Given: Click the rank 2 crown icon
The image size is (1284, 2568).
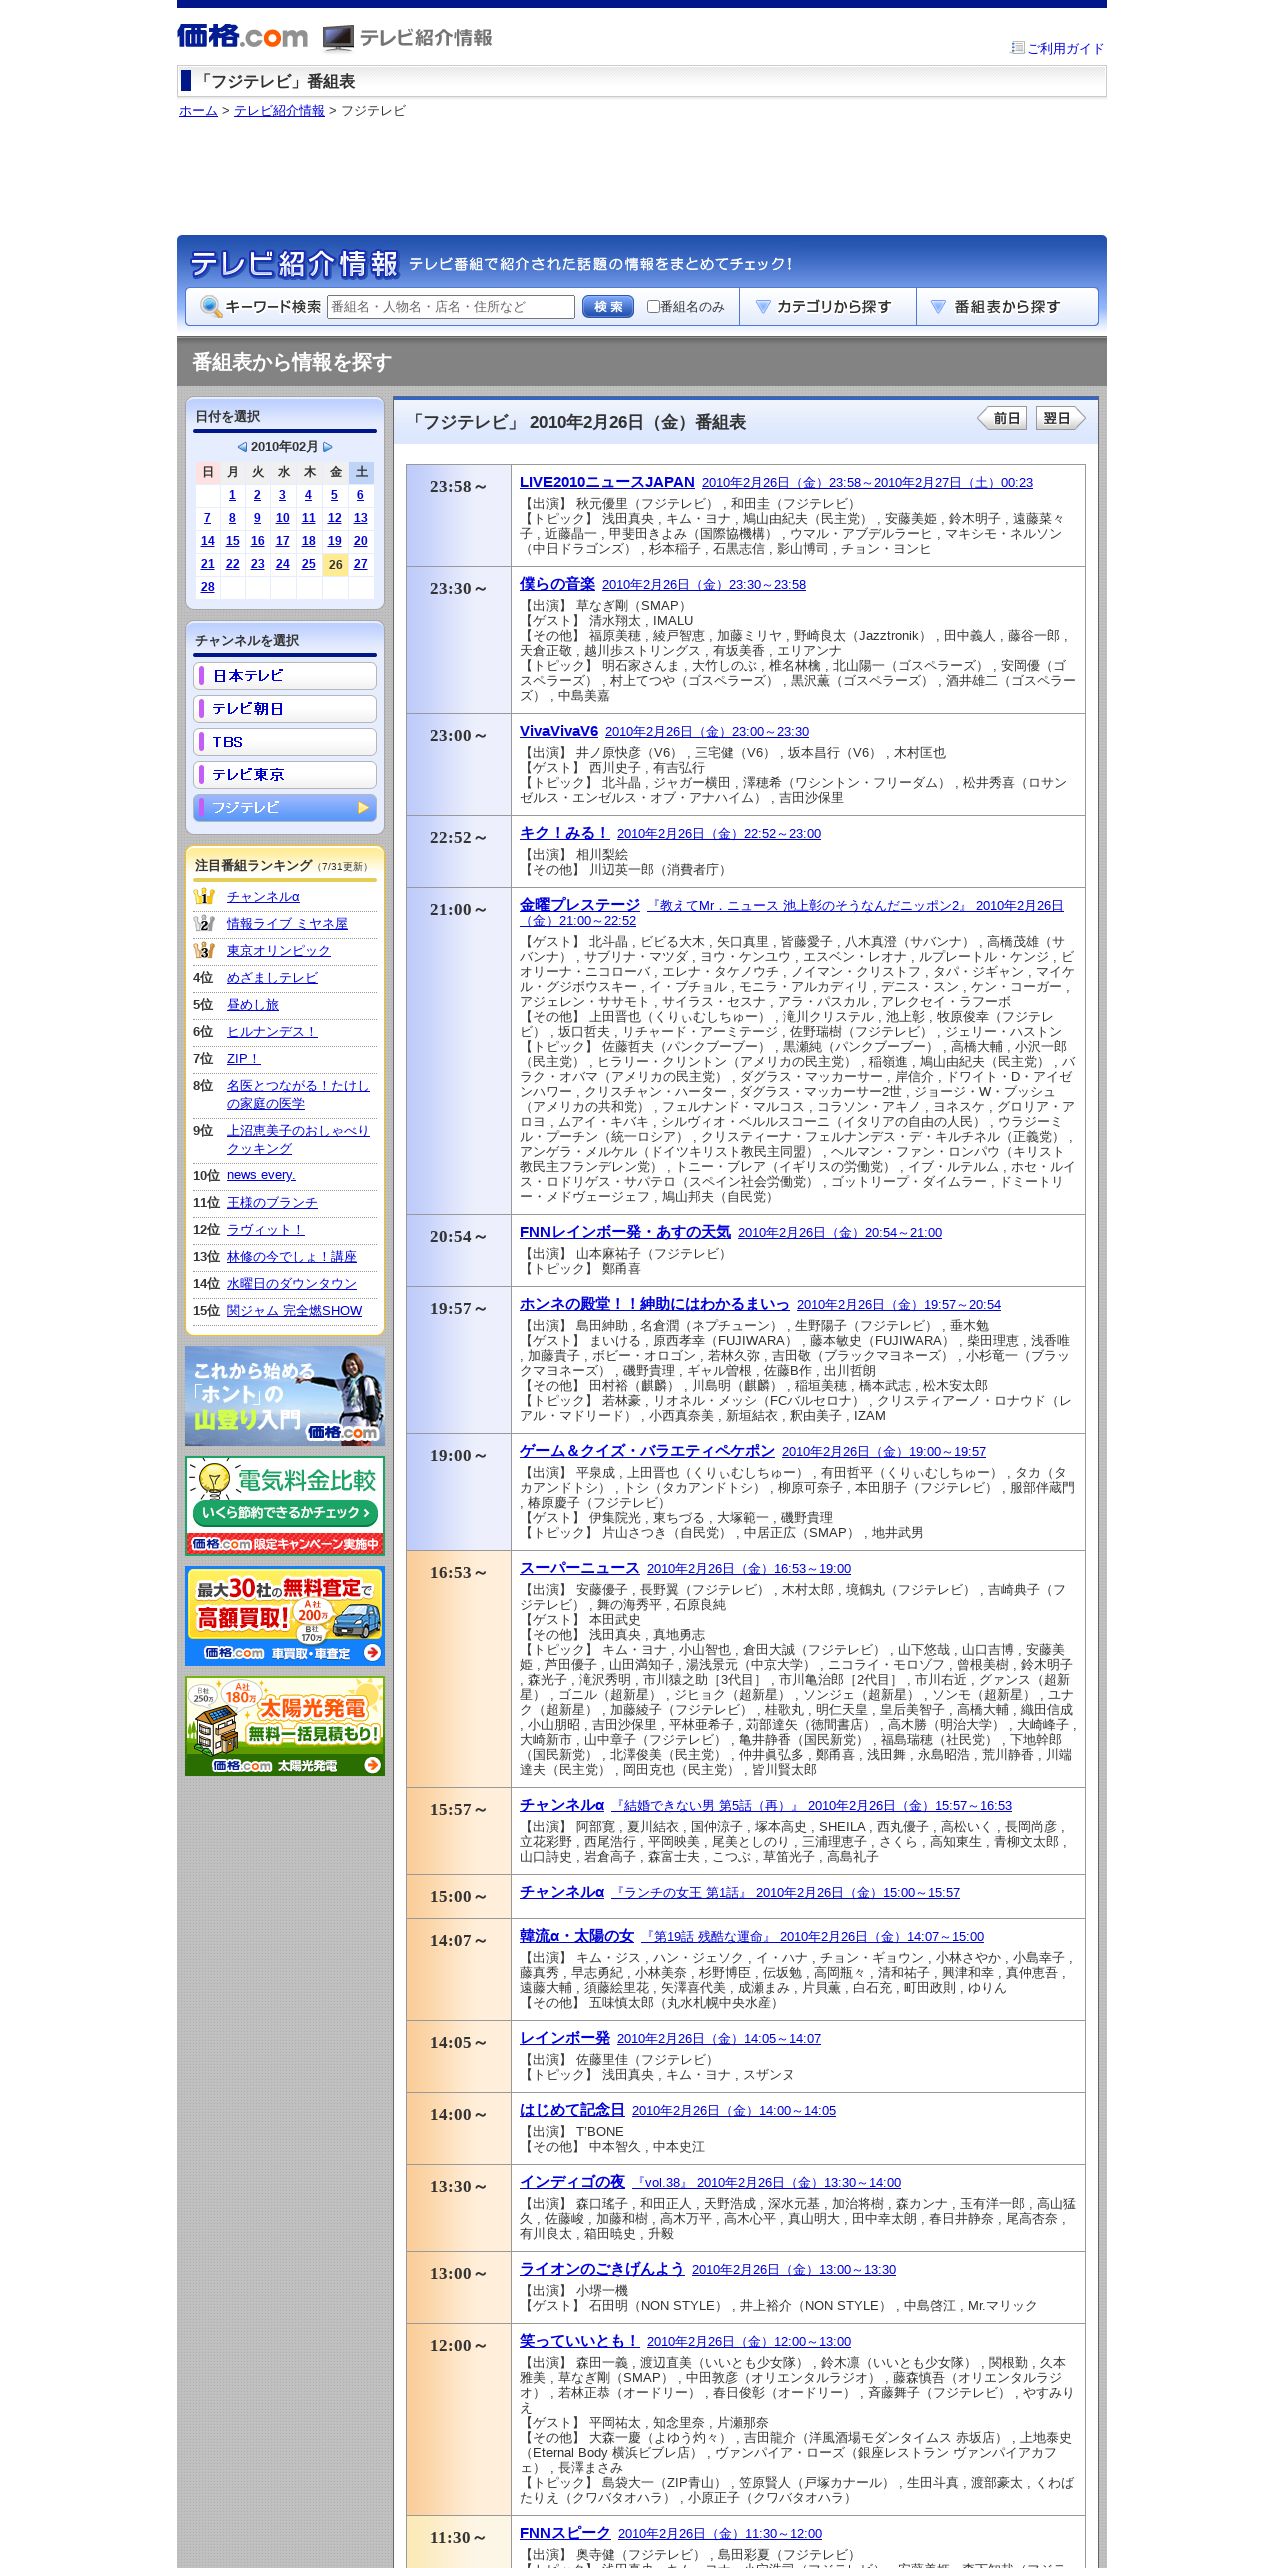Looking at the screenshot, I should coord(204,924).
